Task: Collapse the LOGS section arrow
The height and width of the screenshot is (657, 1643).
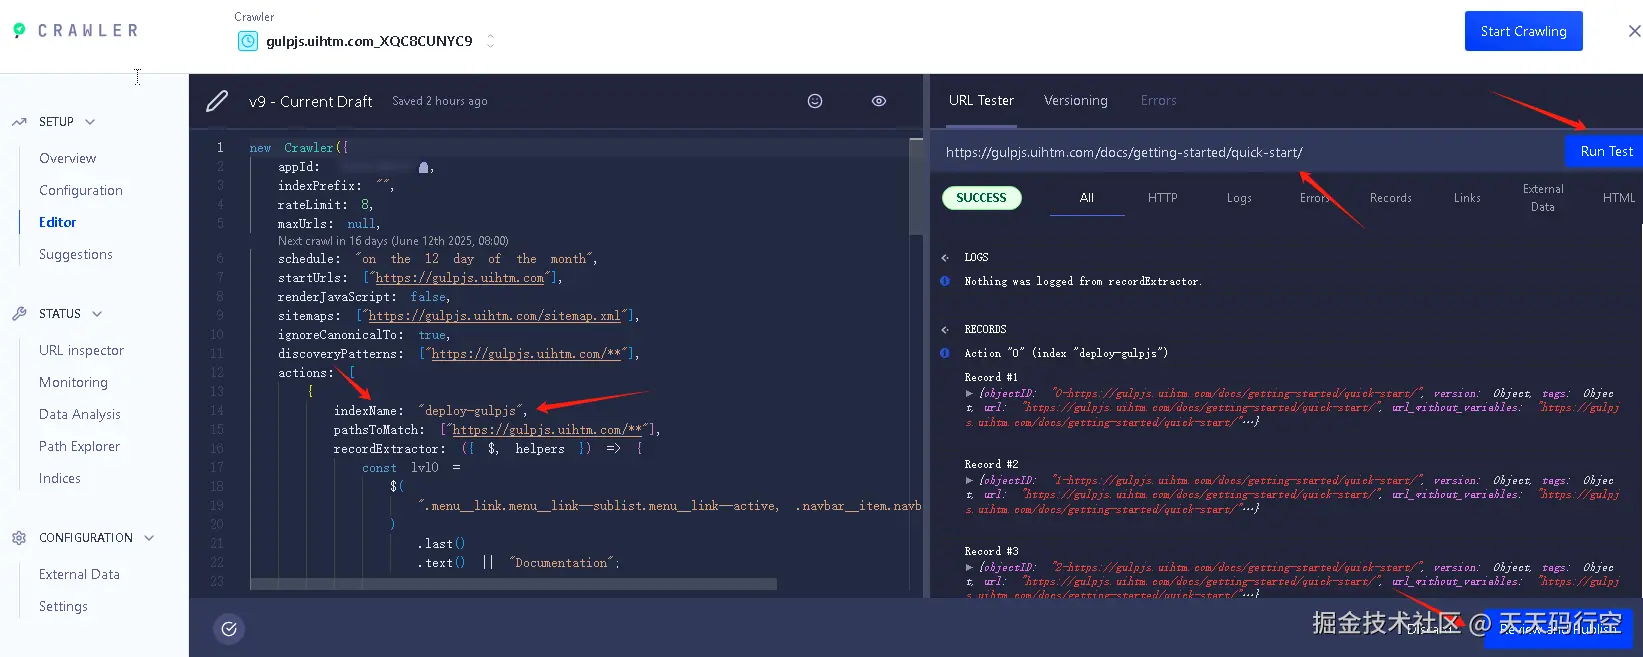Action: [945, 258]
